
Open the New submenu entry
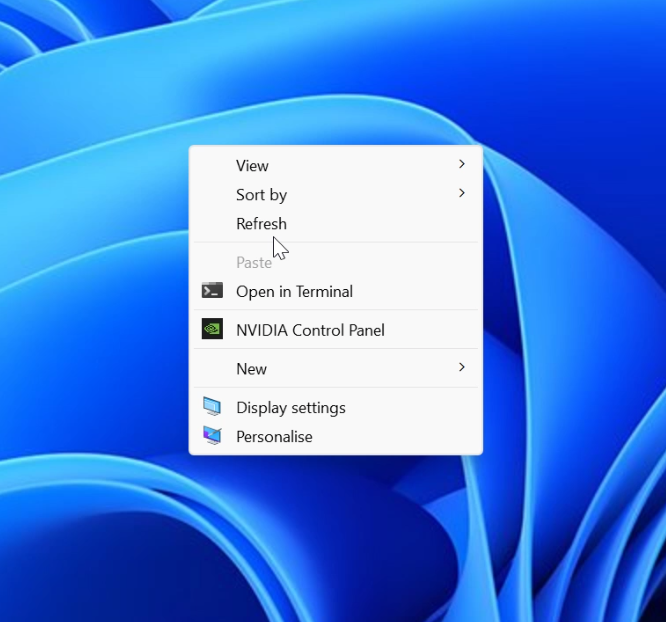[x=336, y=369]
